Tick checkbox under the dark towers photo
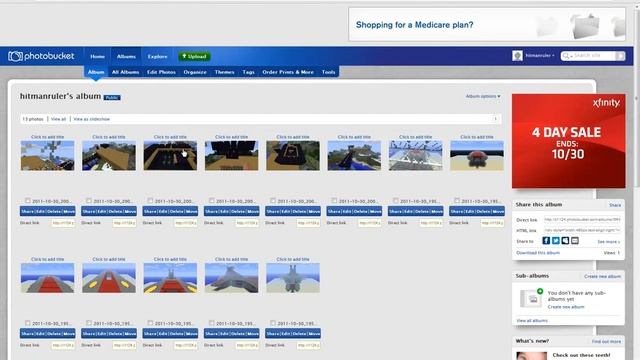 211,200
